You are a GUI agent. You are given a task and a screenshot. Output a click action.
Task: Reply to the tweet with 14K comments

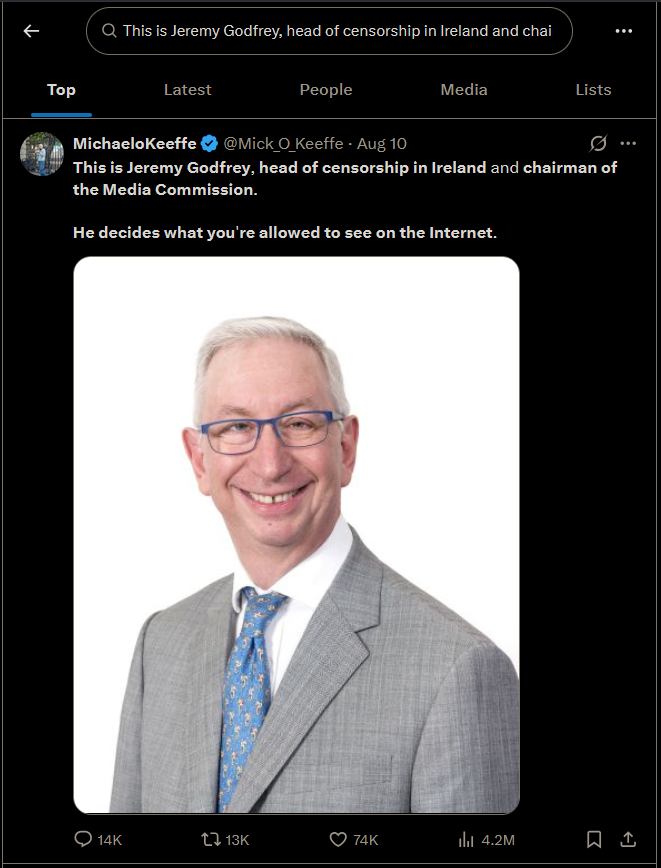click(x=98, y=840)
